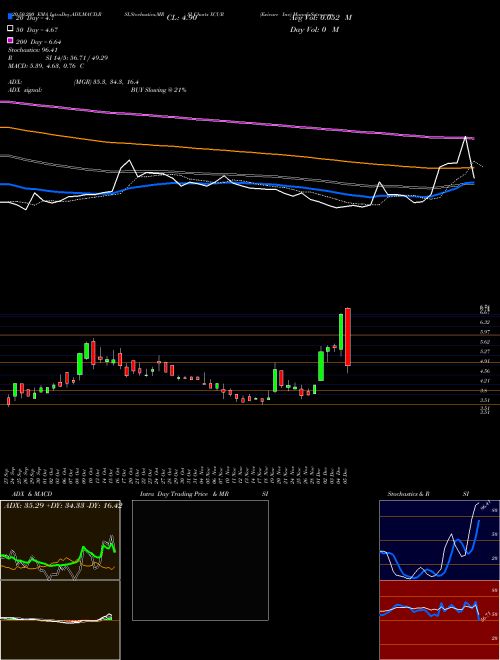
Task: Click the 'Stochastics: 96.41' readout
Action: [x=32, y=50]
